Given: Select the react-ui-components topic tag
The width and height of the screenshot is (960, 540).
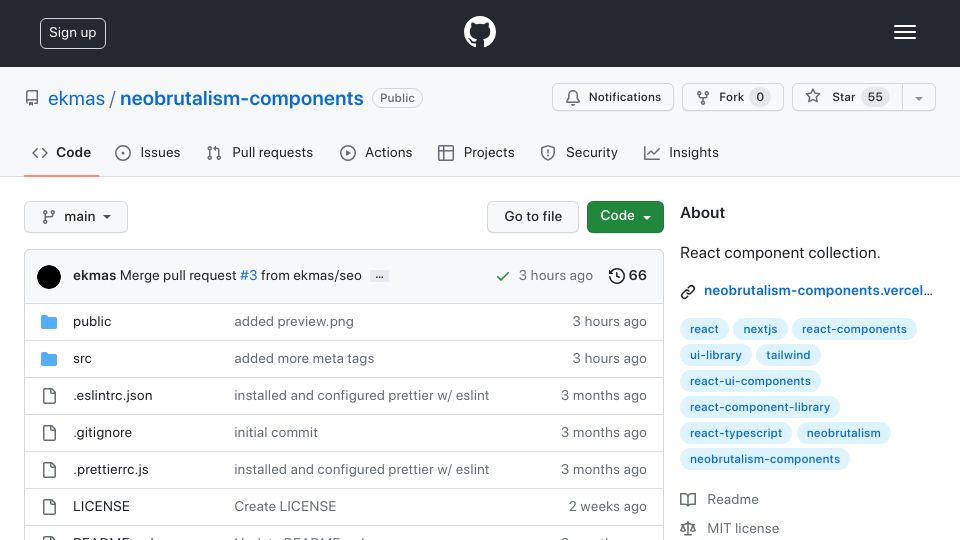Looking at the screenshot, I should click(750, 381).
